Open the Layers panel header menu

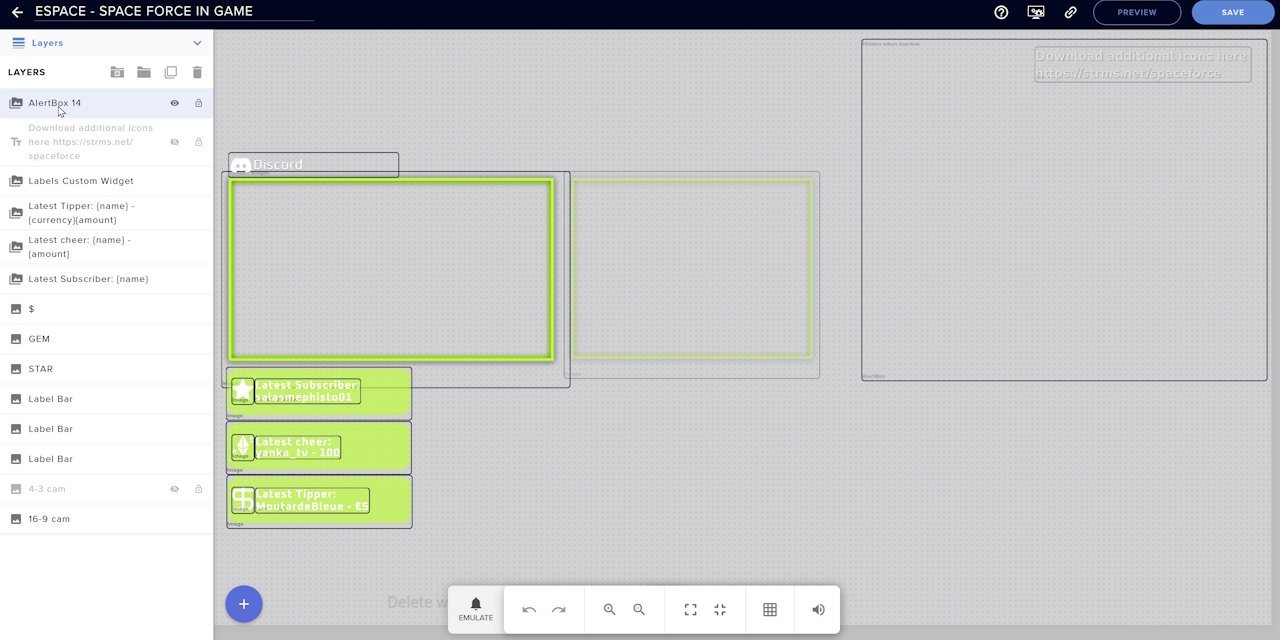point(106,43)
